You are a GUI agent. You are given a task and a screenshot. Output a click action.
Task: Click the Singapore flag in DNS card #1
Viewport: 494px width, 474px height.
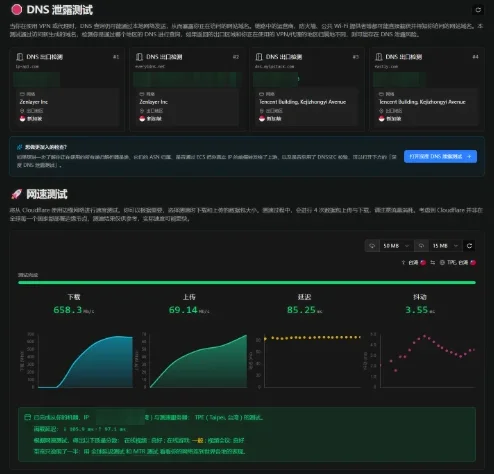(23, 119)
